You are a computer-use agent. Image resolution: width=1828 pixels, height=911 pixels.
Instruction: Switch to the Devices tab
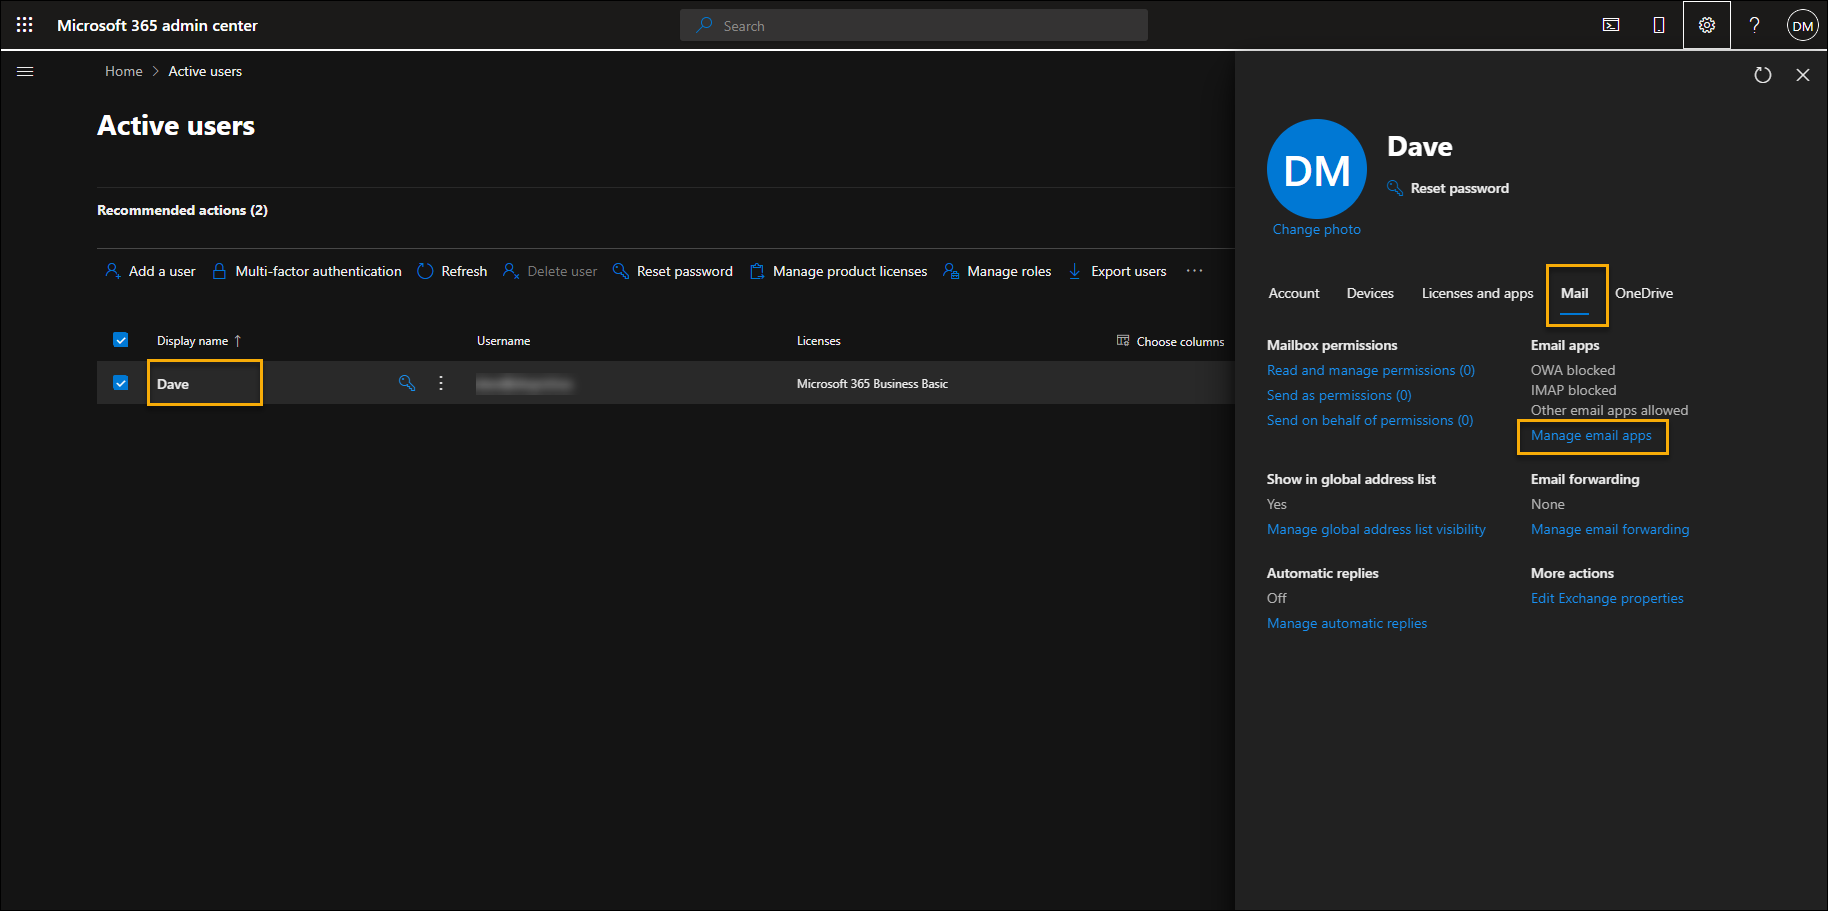click(x=1370, y=293)
